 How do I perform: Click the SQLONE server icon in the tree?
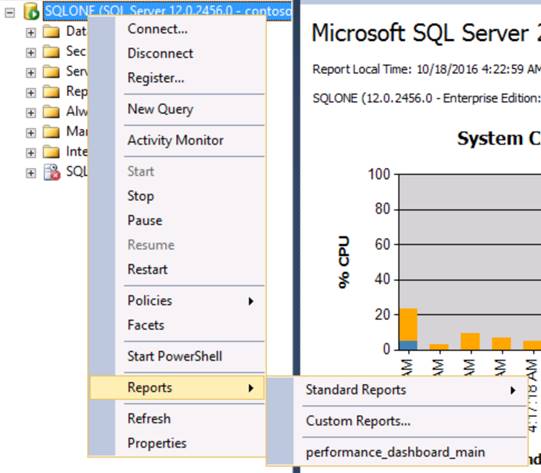pos(31,11)
